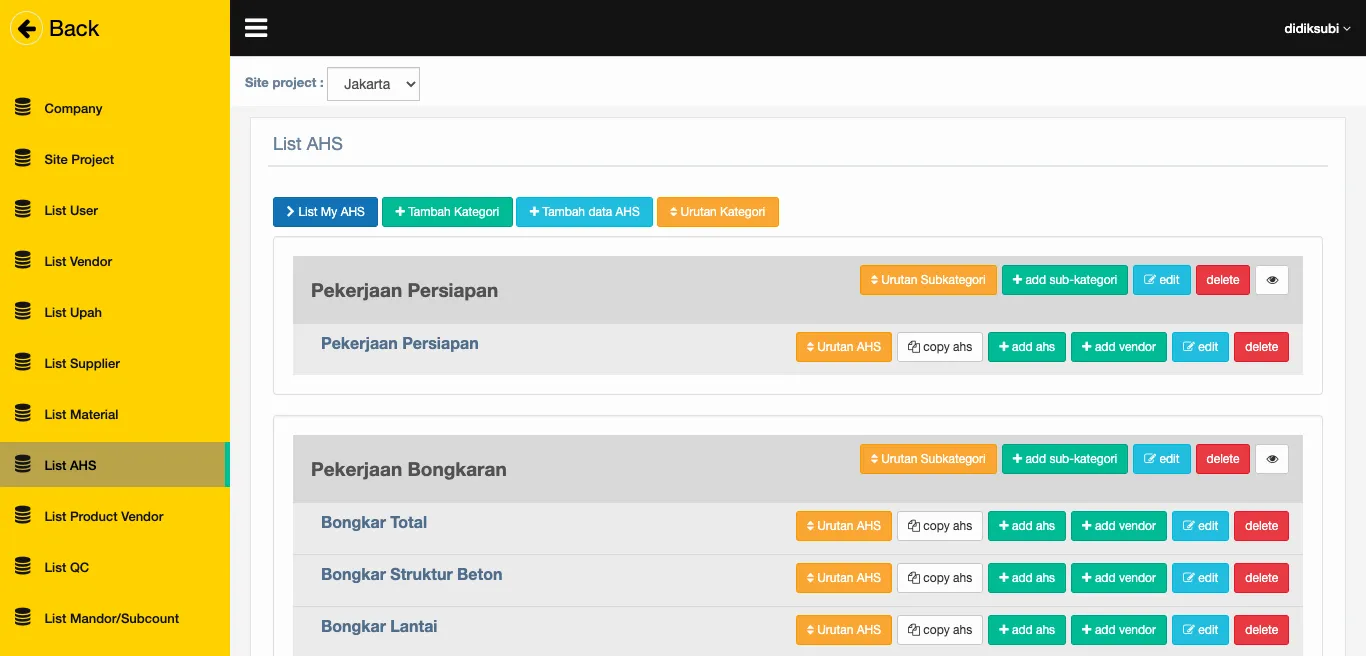Image resolution: width=1366 pixels, height=656 pixels.
Task: Go to List Material page
Action: click(115, 414)
